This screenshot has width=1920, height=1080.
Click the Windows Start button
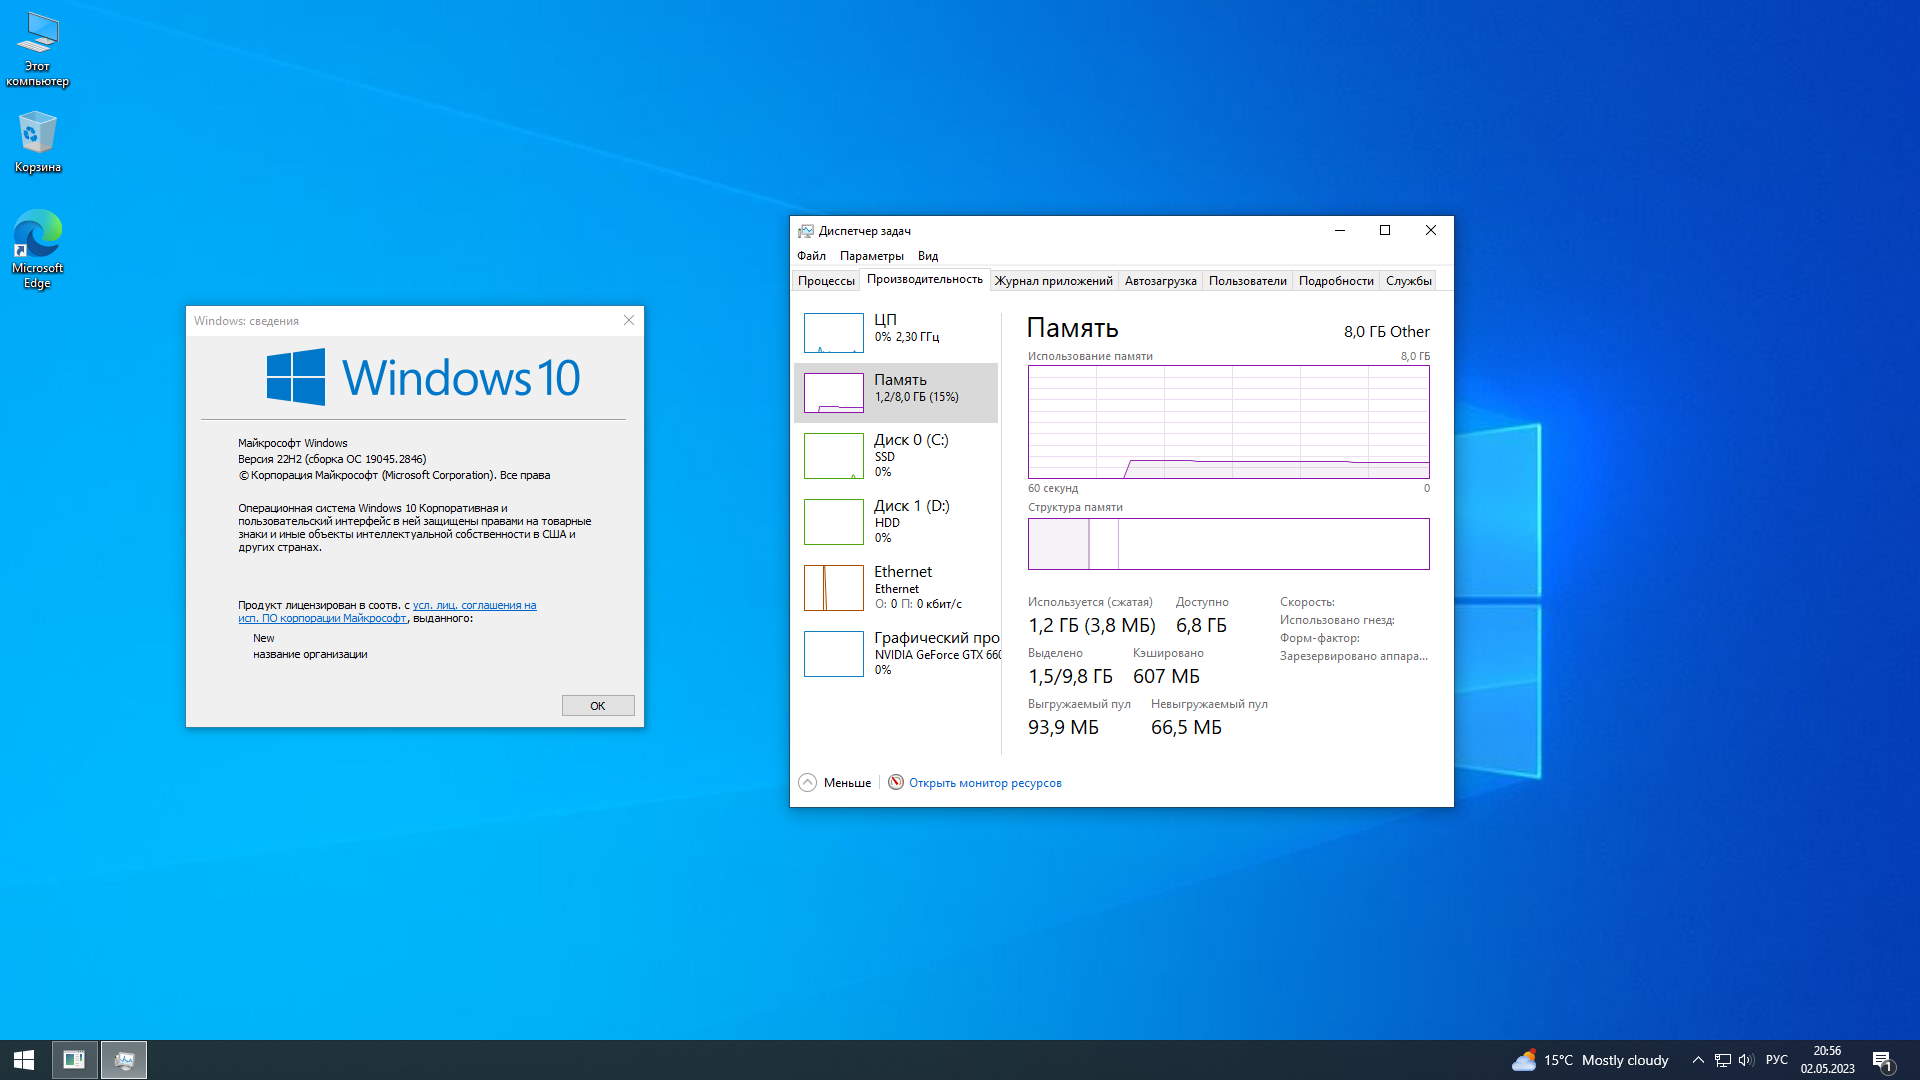24,1060
